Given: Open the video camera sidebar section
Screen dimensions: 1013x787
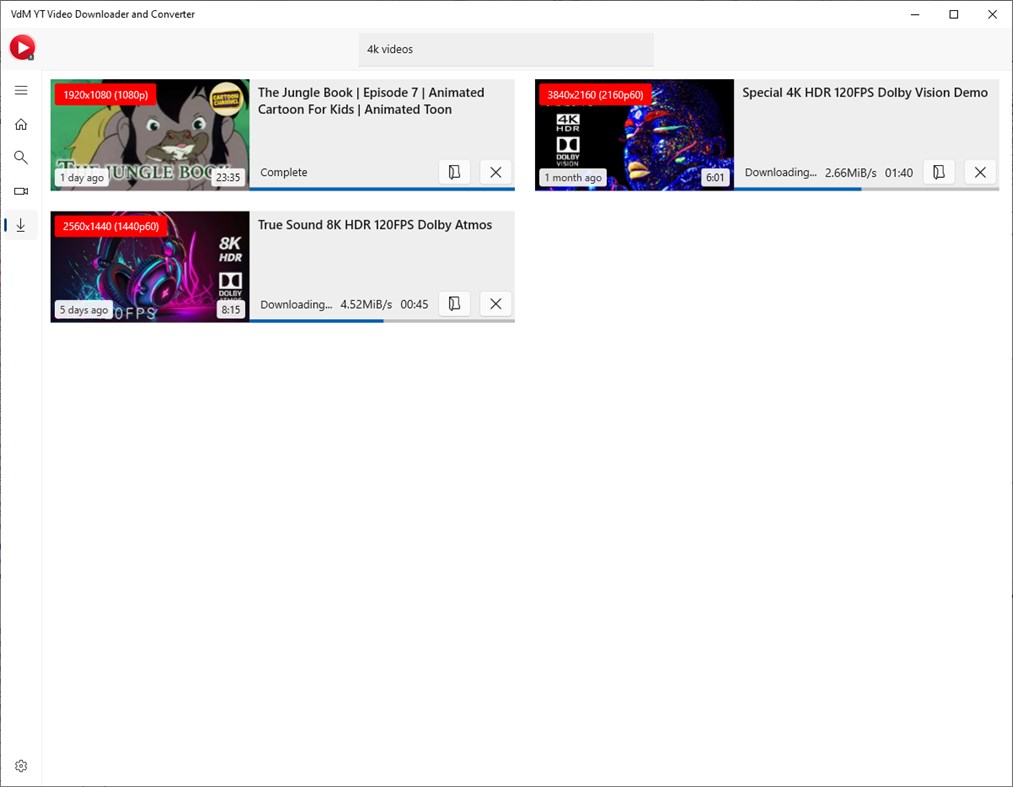Looking at the screenshot, I should 21,191.
